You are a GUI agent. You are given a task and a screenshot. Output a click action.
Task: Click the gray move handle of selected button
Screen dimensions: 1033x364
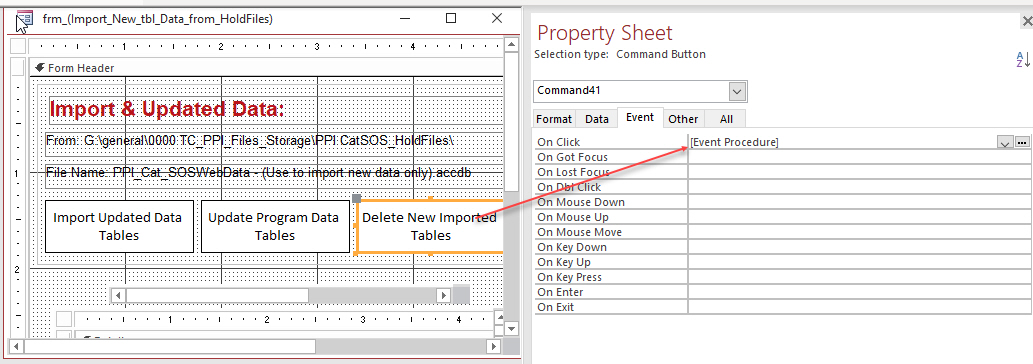click(356, 198)
